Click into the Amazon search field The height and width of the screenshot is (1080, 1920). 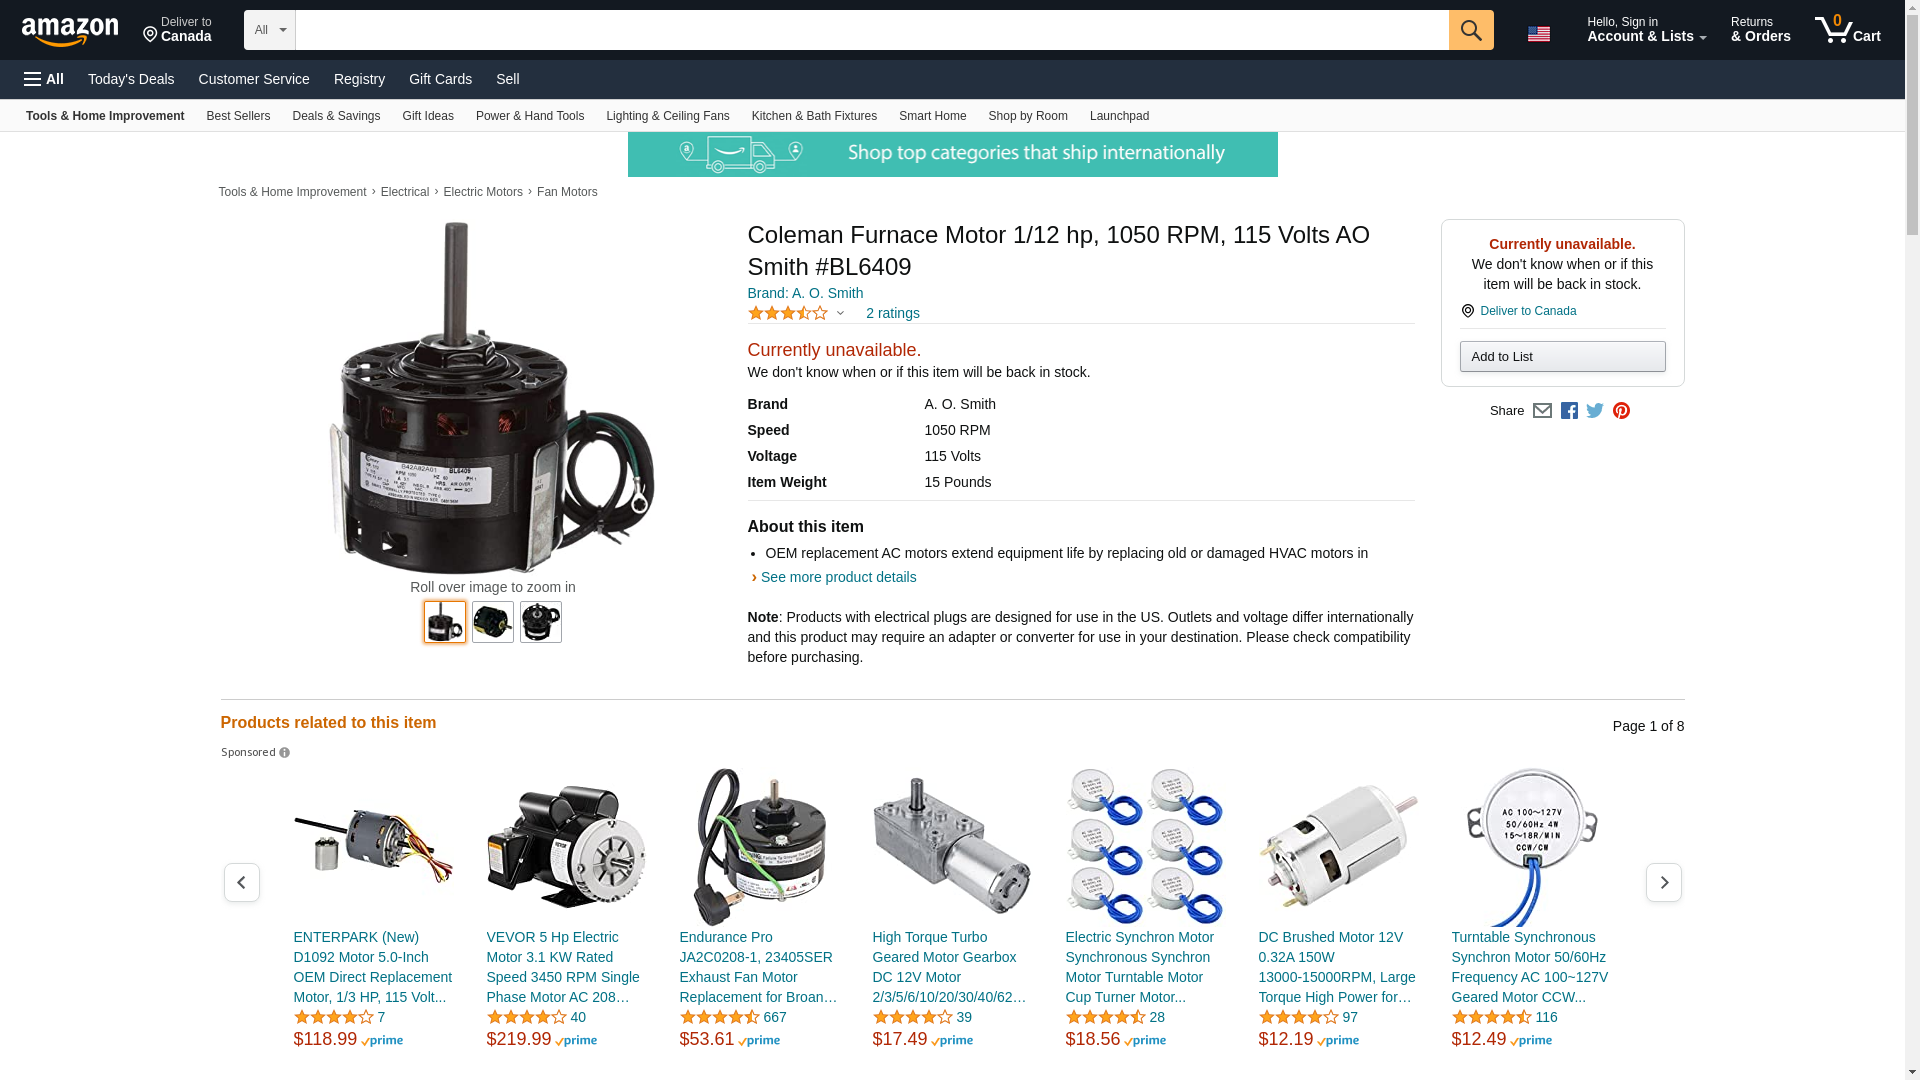[872, 30]
